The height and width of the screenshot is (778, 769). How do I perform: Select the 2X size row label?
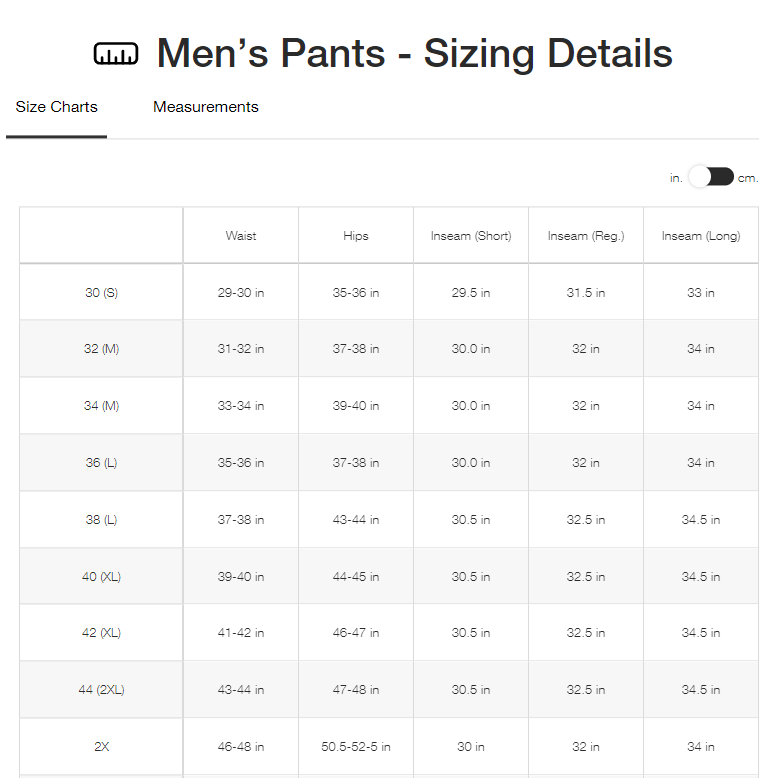point(101,747)
